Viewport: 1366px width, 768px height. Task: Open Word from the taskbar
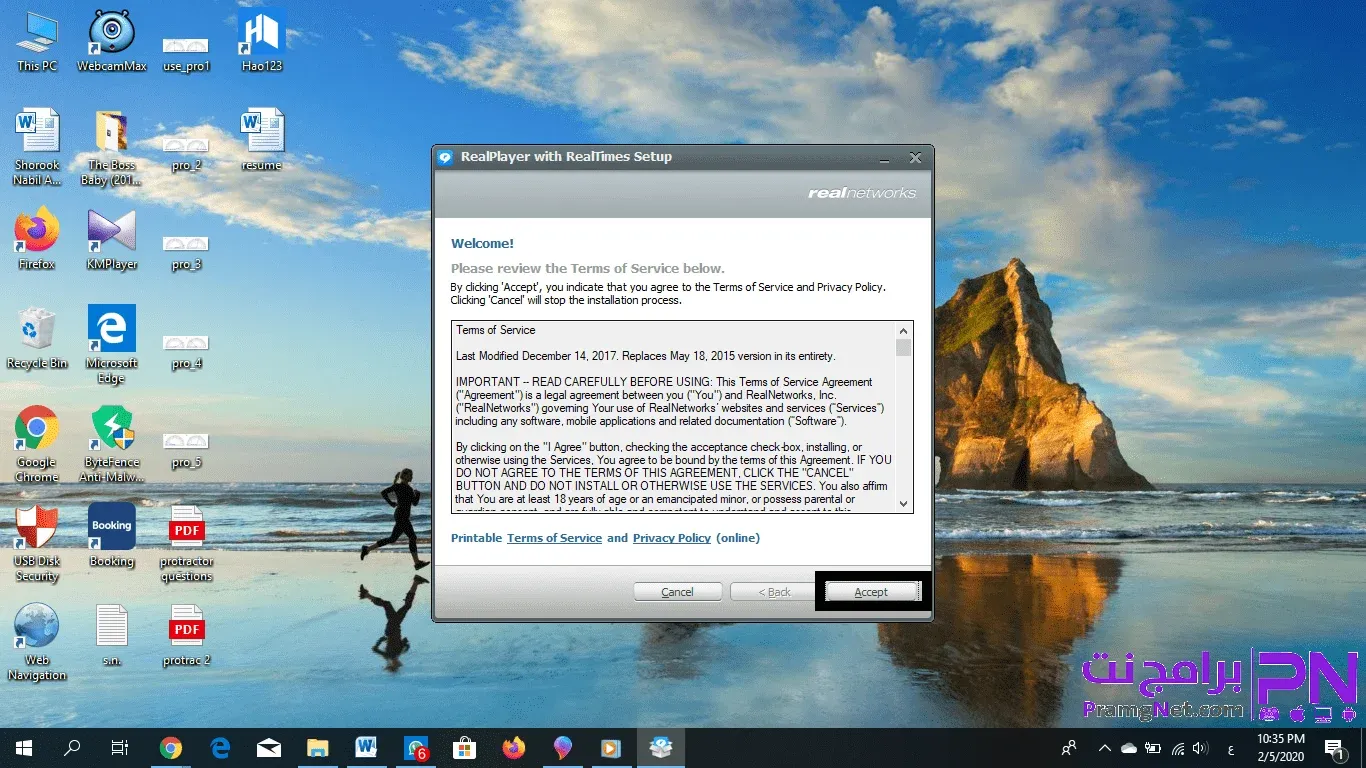(x=366, y=747)
